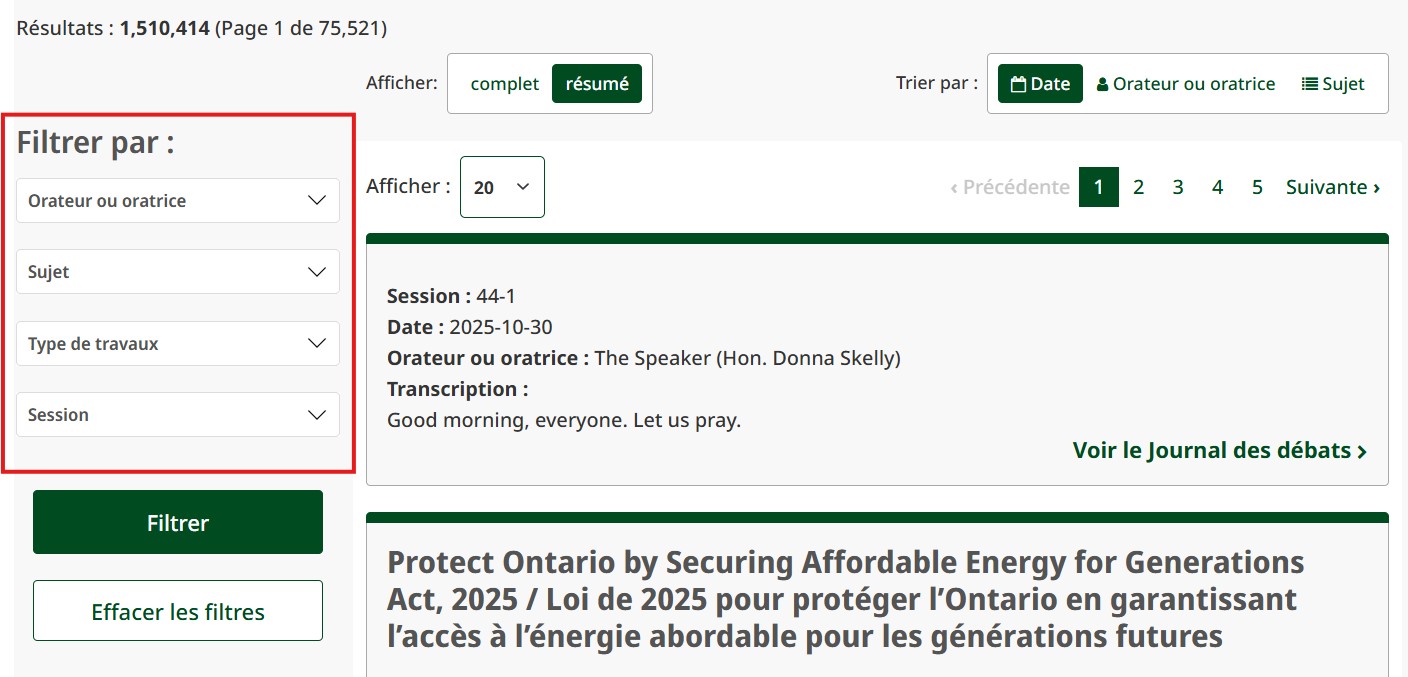This screenshot has height=677, width=1408.
Task: Go to Suivante next page
Action: pos(1333,187)
